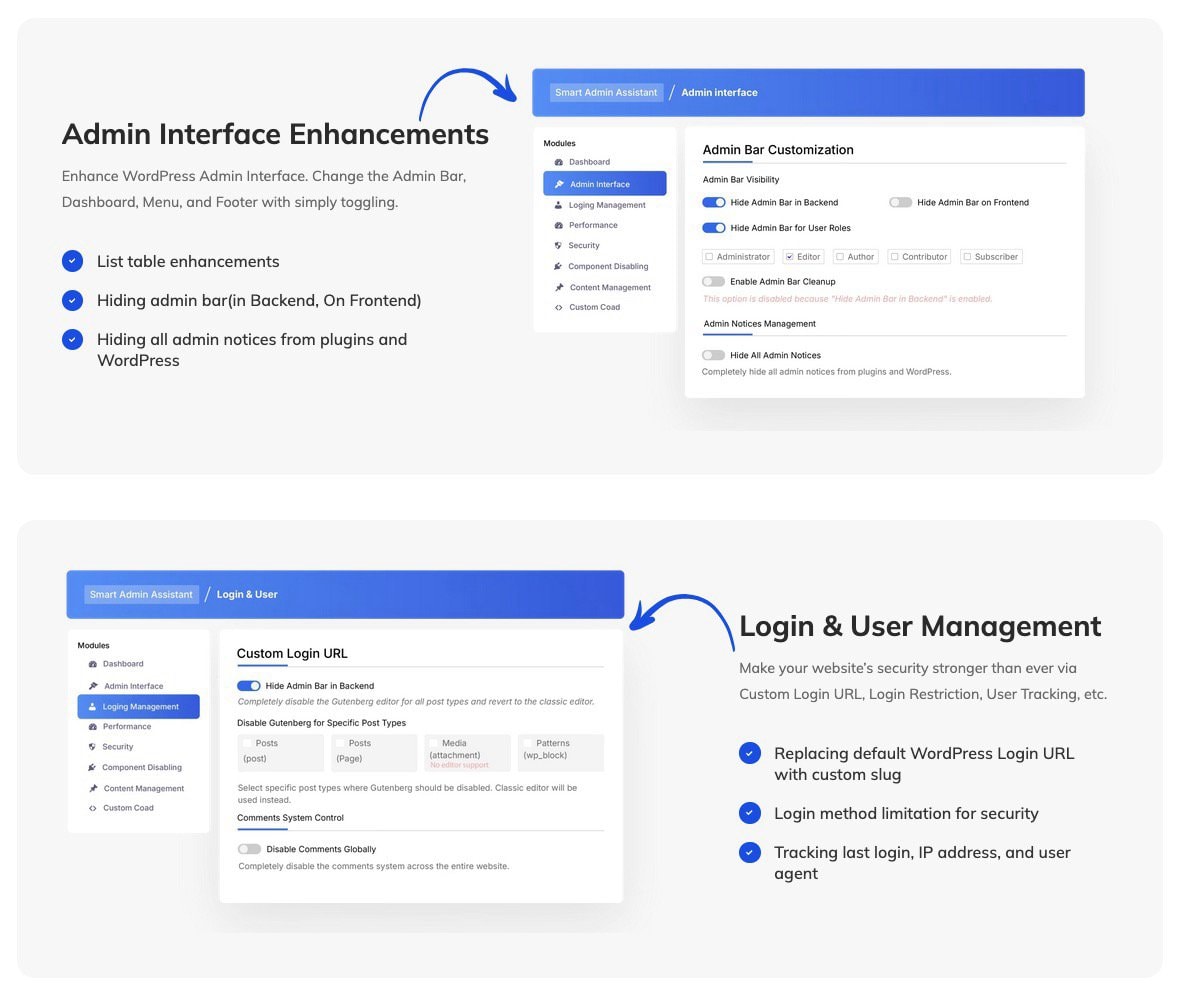
Task: Select Security in the Login & User sidebar
Action: click(117, 747)
